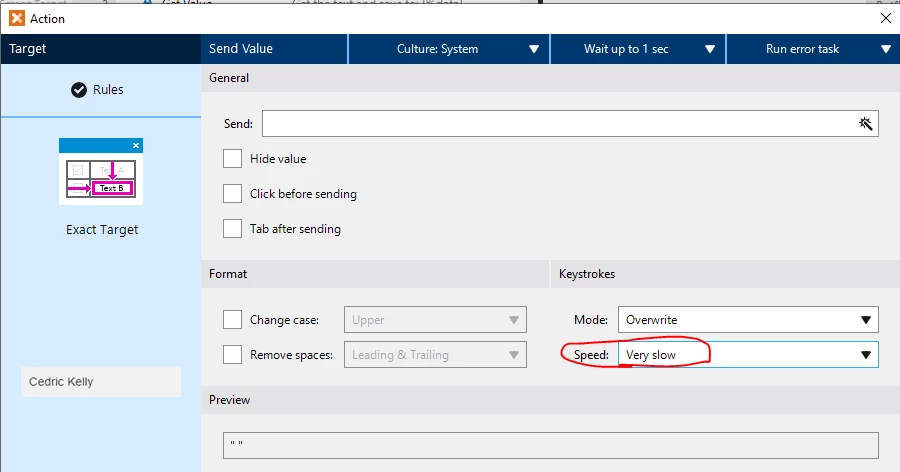Toggle the Remove spaces checkbox

[x=232, y=355]
